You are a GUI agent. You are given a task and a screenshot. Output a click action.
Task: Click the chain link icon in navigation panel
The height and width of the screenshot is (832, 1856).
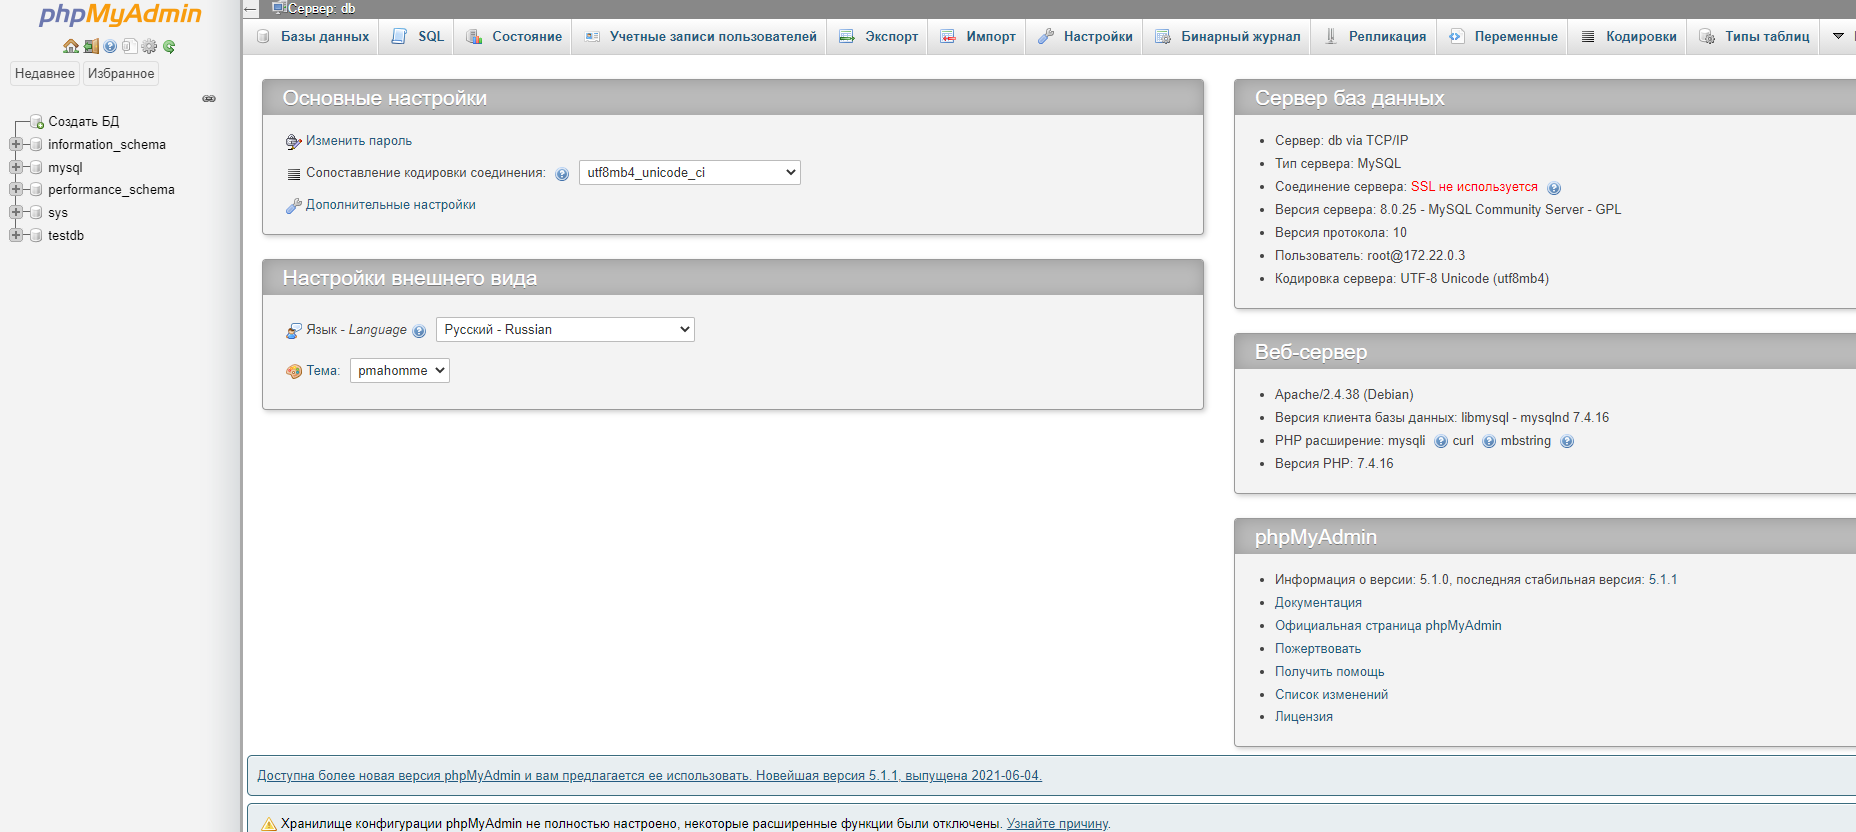pos(209,98)
